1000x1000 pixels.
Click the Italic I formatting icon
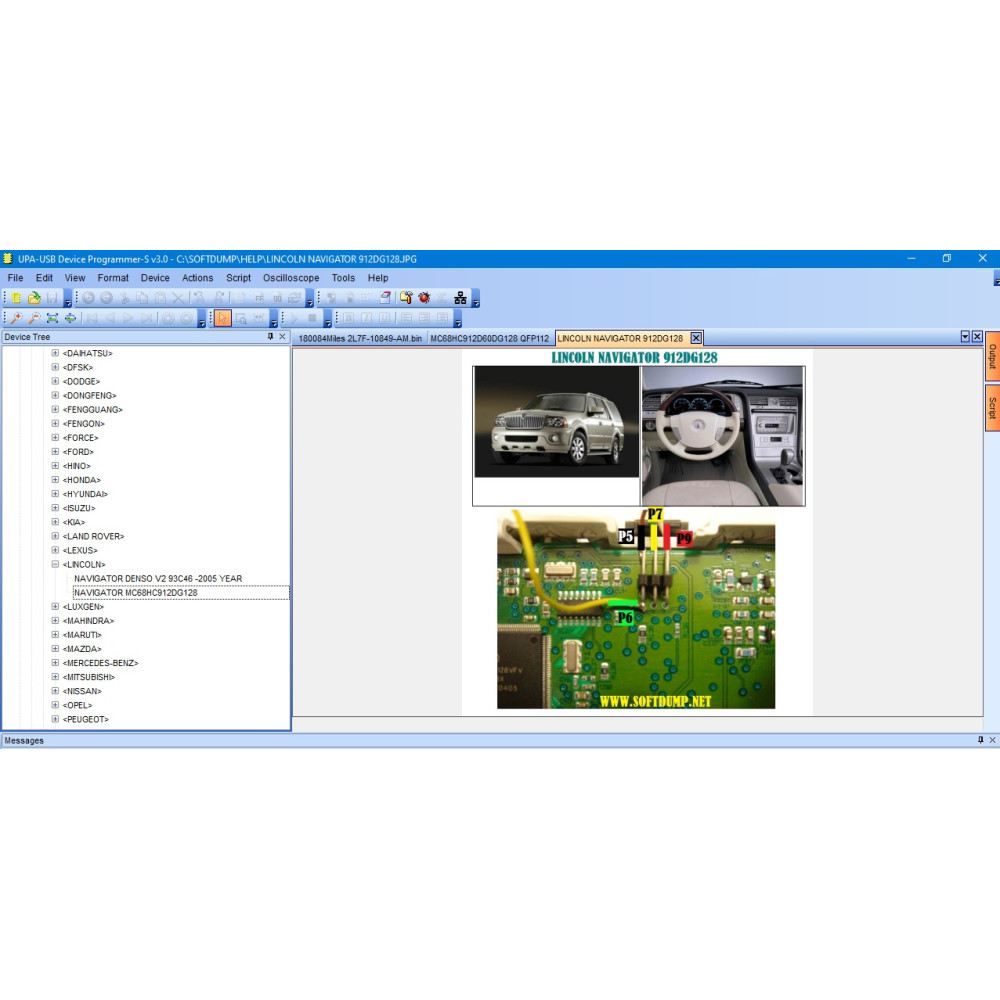(x=367, y=318)
